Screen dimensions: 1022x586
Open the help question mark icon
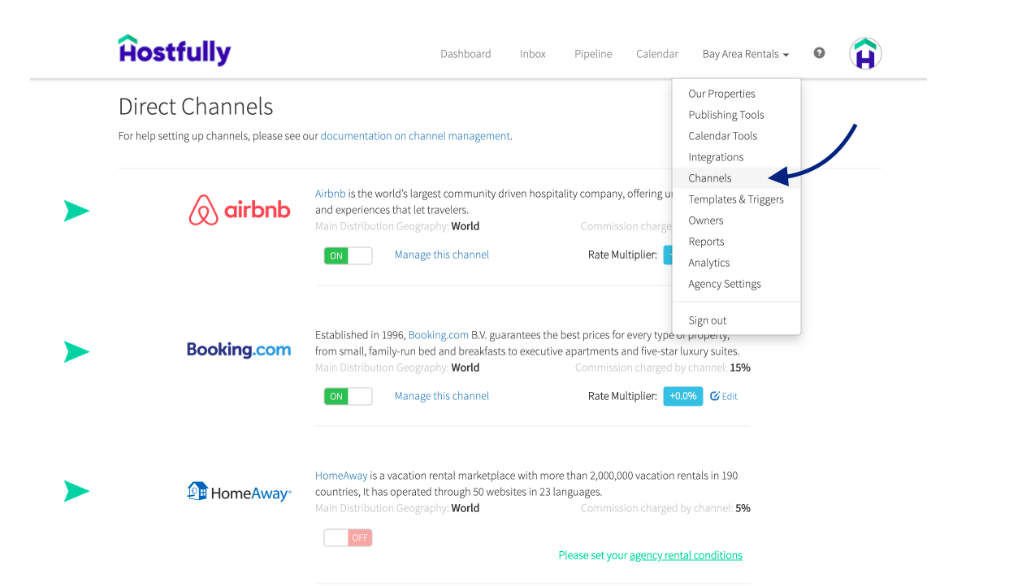(x=819, y=53)
